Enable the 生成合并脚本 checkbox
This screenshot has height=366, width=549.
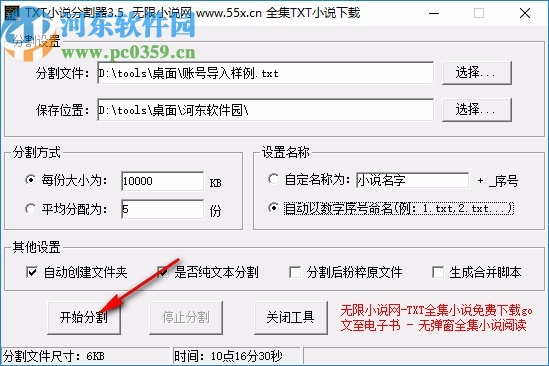[x=438, y=272]
